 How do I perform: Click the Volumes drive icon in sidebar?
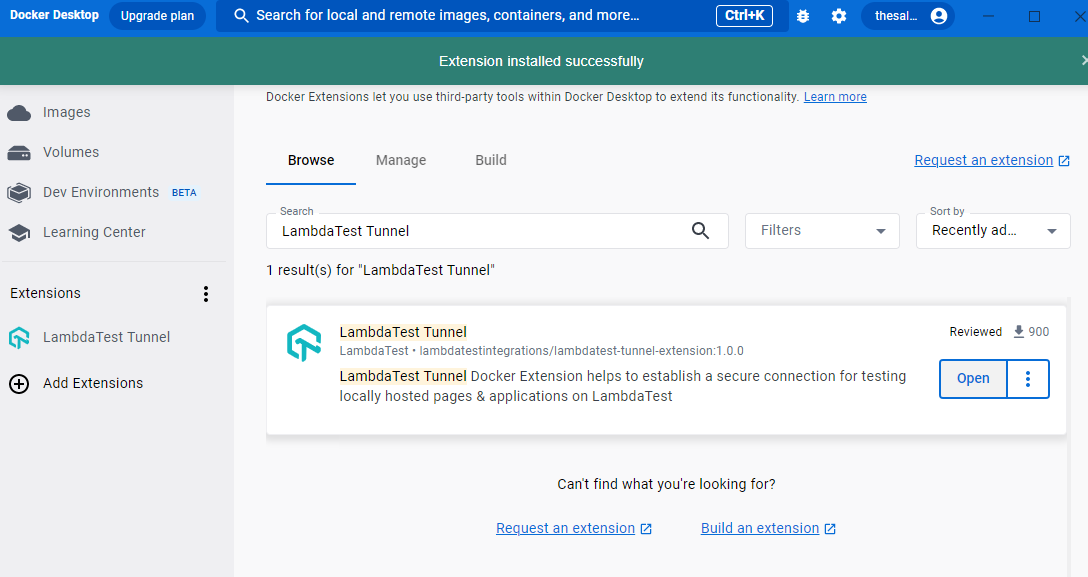[19, 153]
